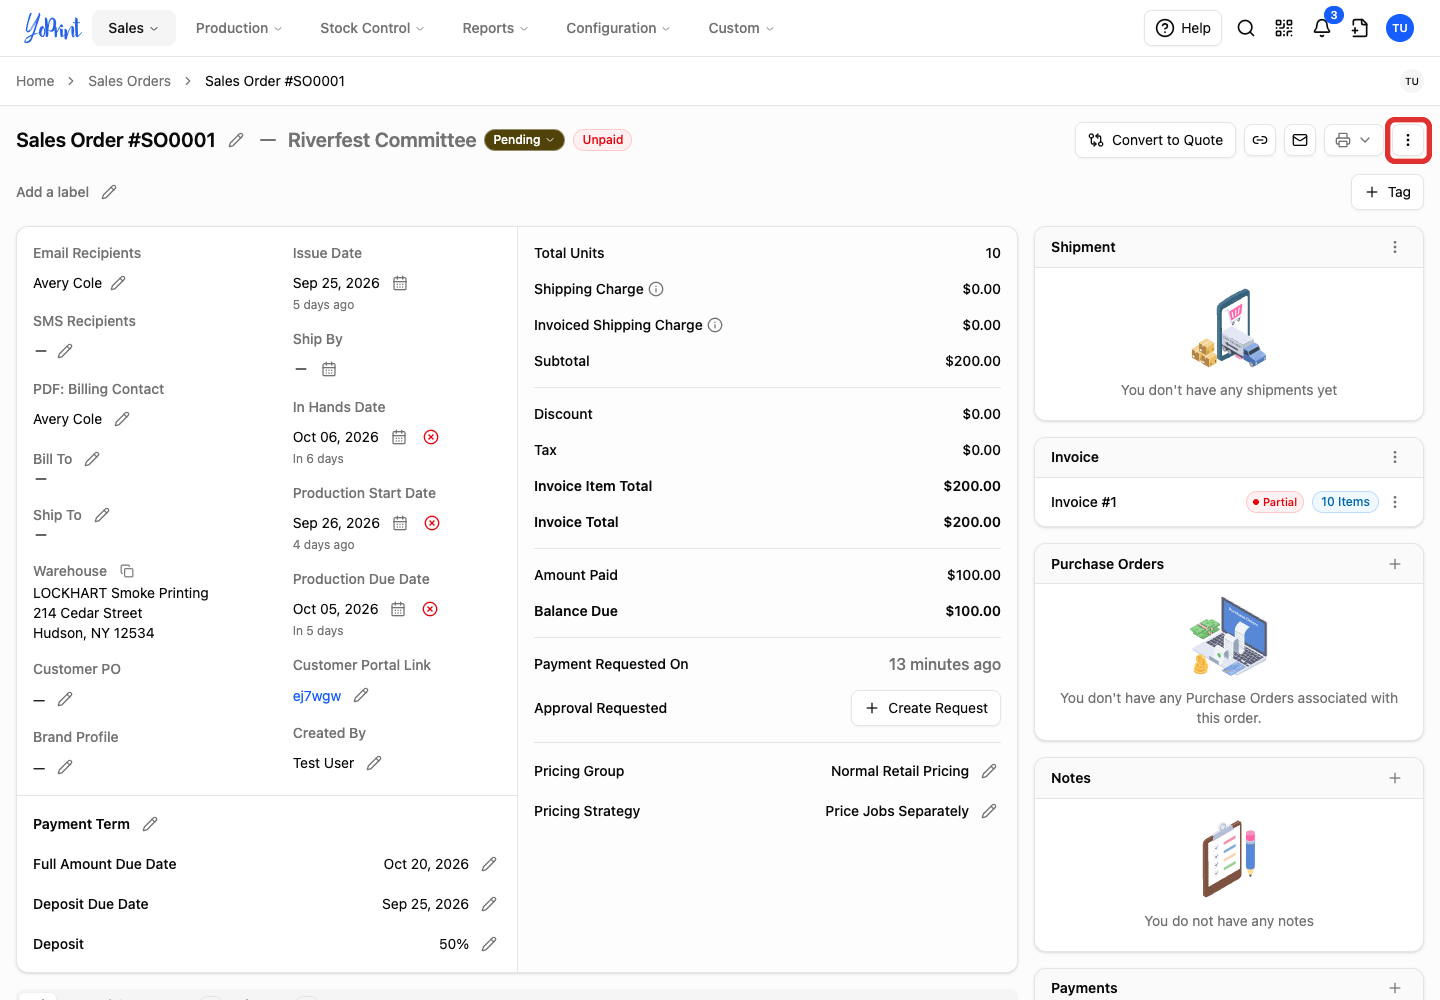Viewport: 1440px width, 1000px height.
Task: Open the Stock Control menu
Action: pyautogui.click(x=372, y=28)
